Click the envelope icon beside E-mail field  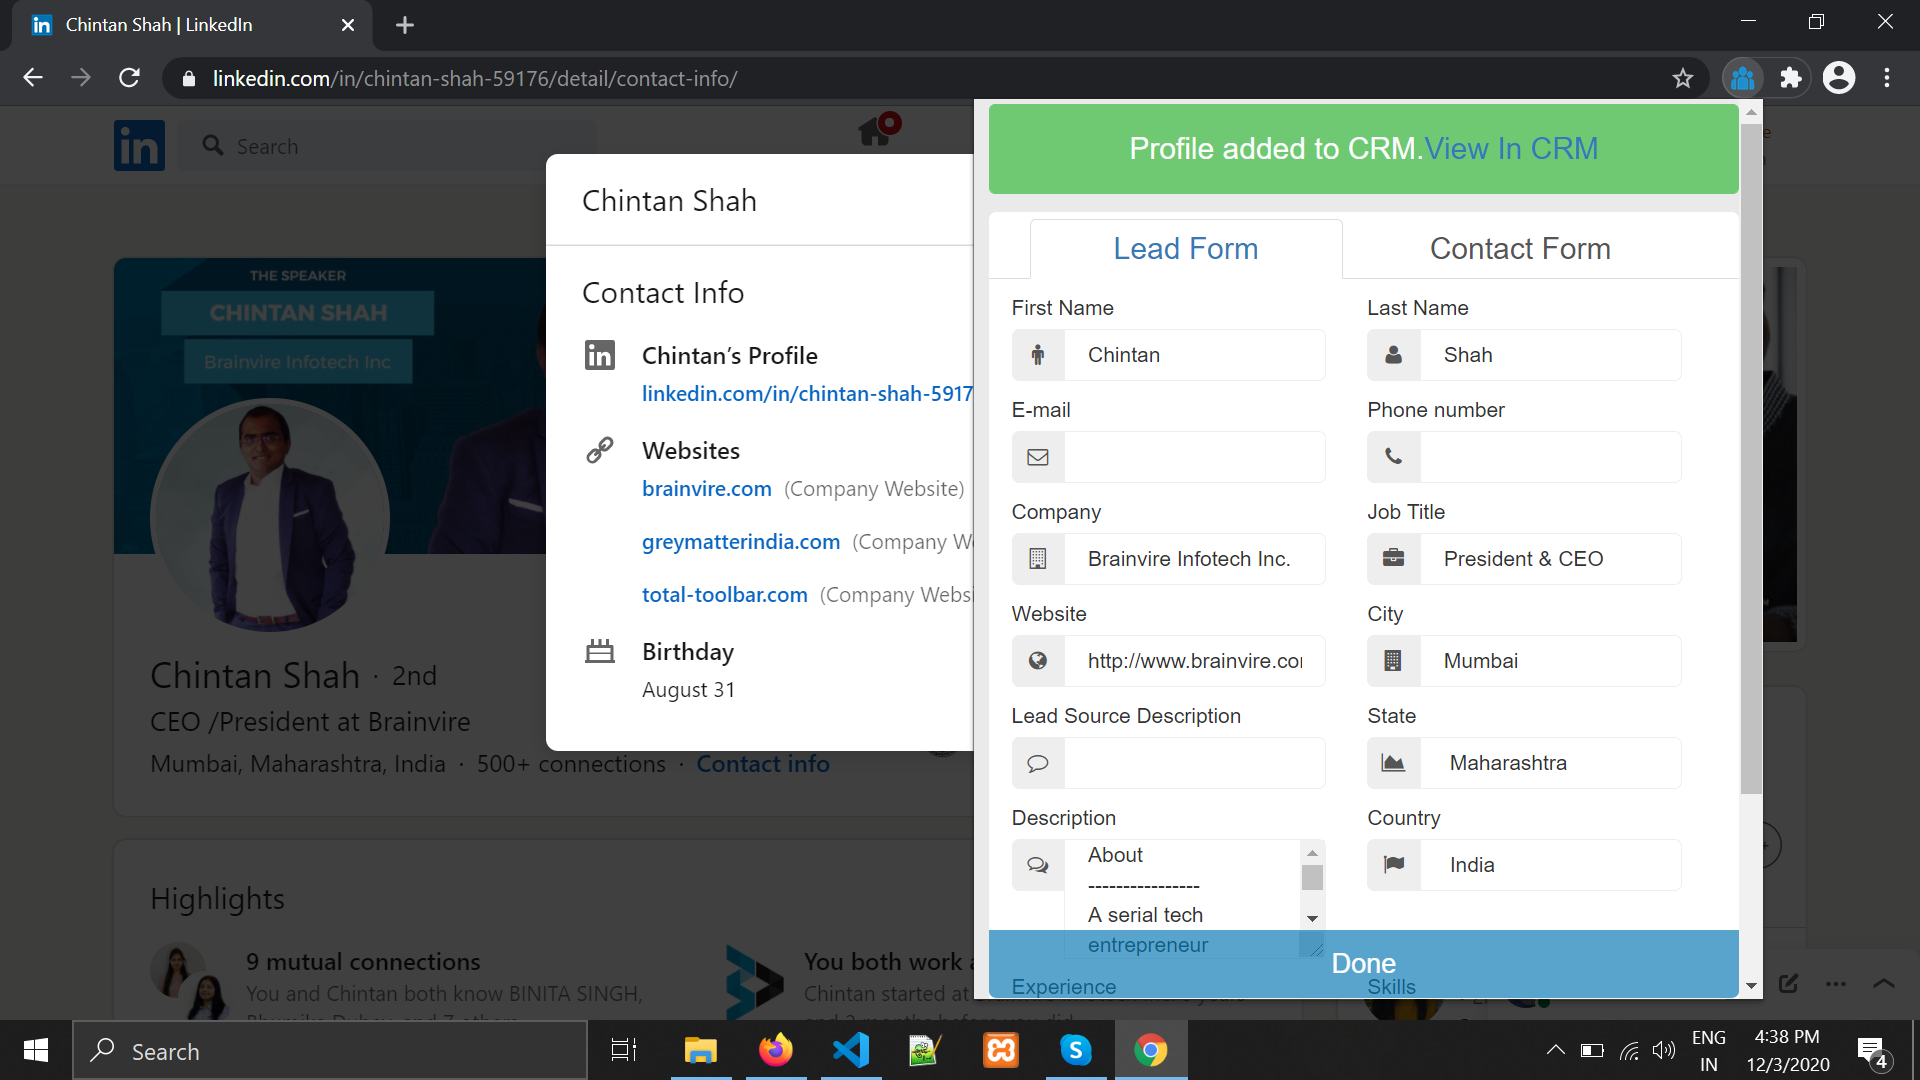tap(1038, 457)
